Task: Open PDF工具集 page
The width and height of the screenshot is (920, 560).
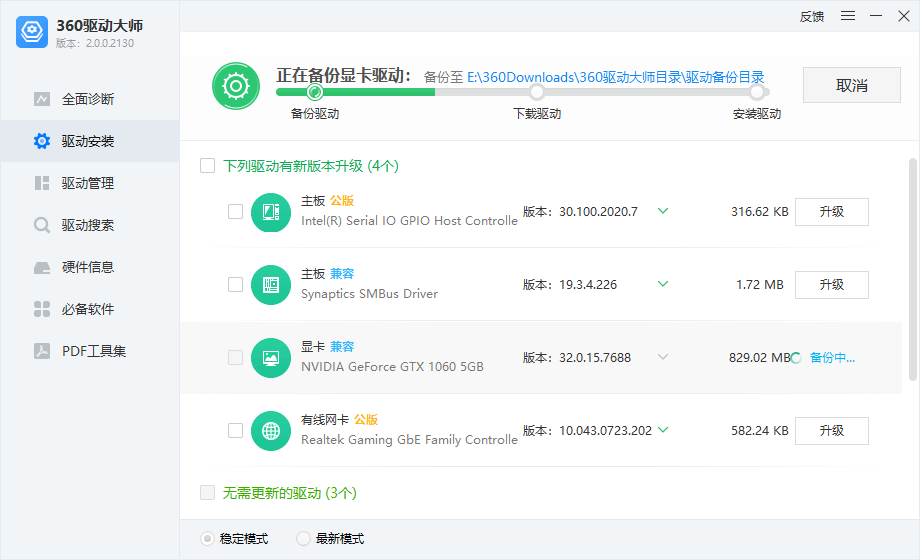Action: [x=90, y=351]
